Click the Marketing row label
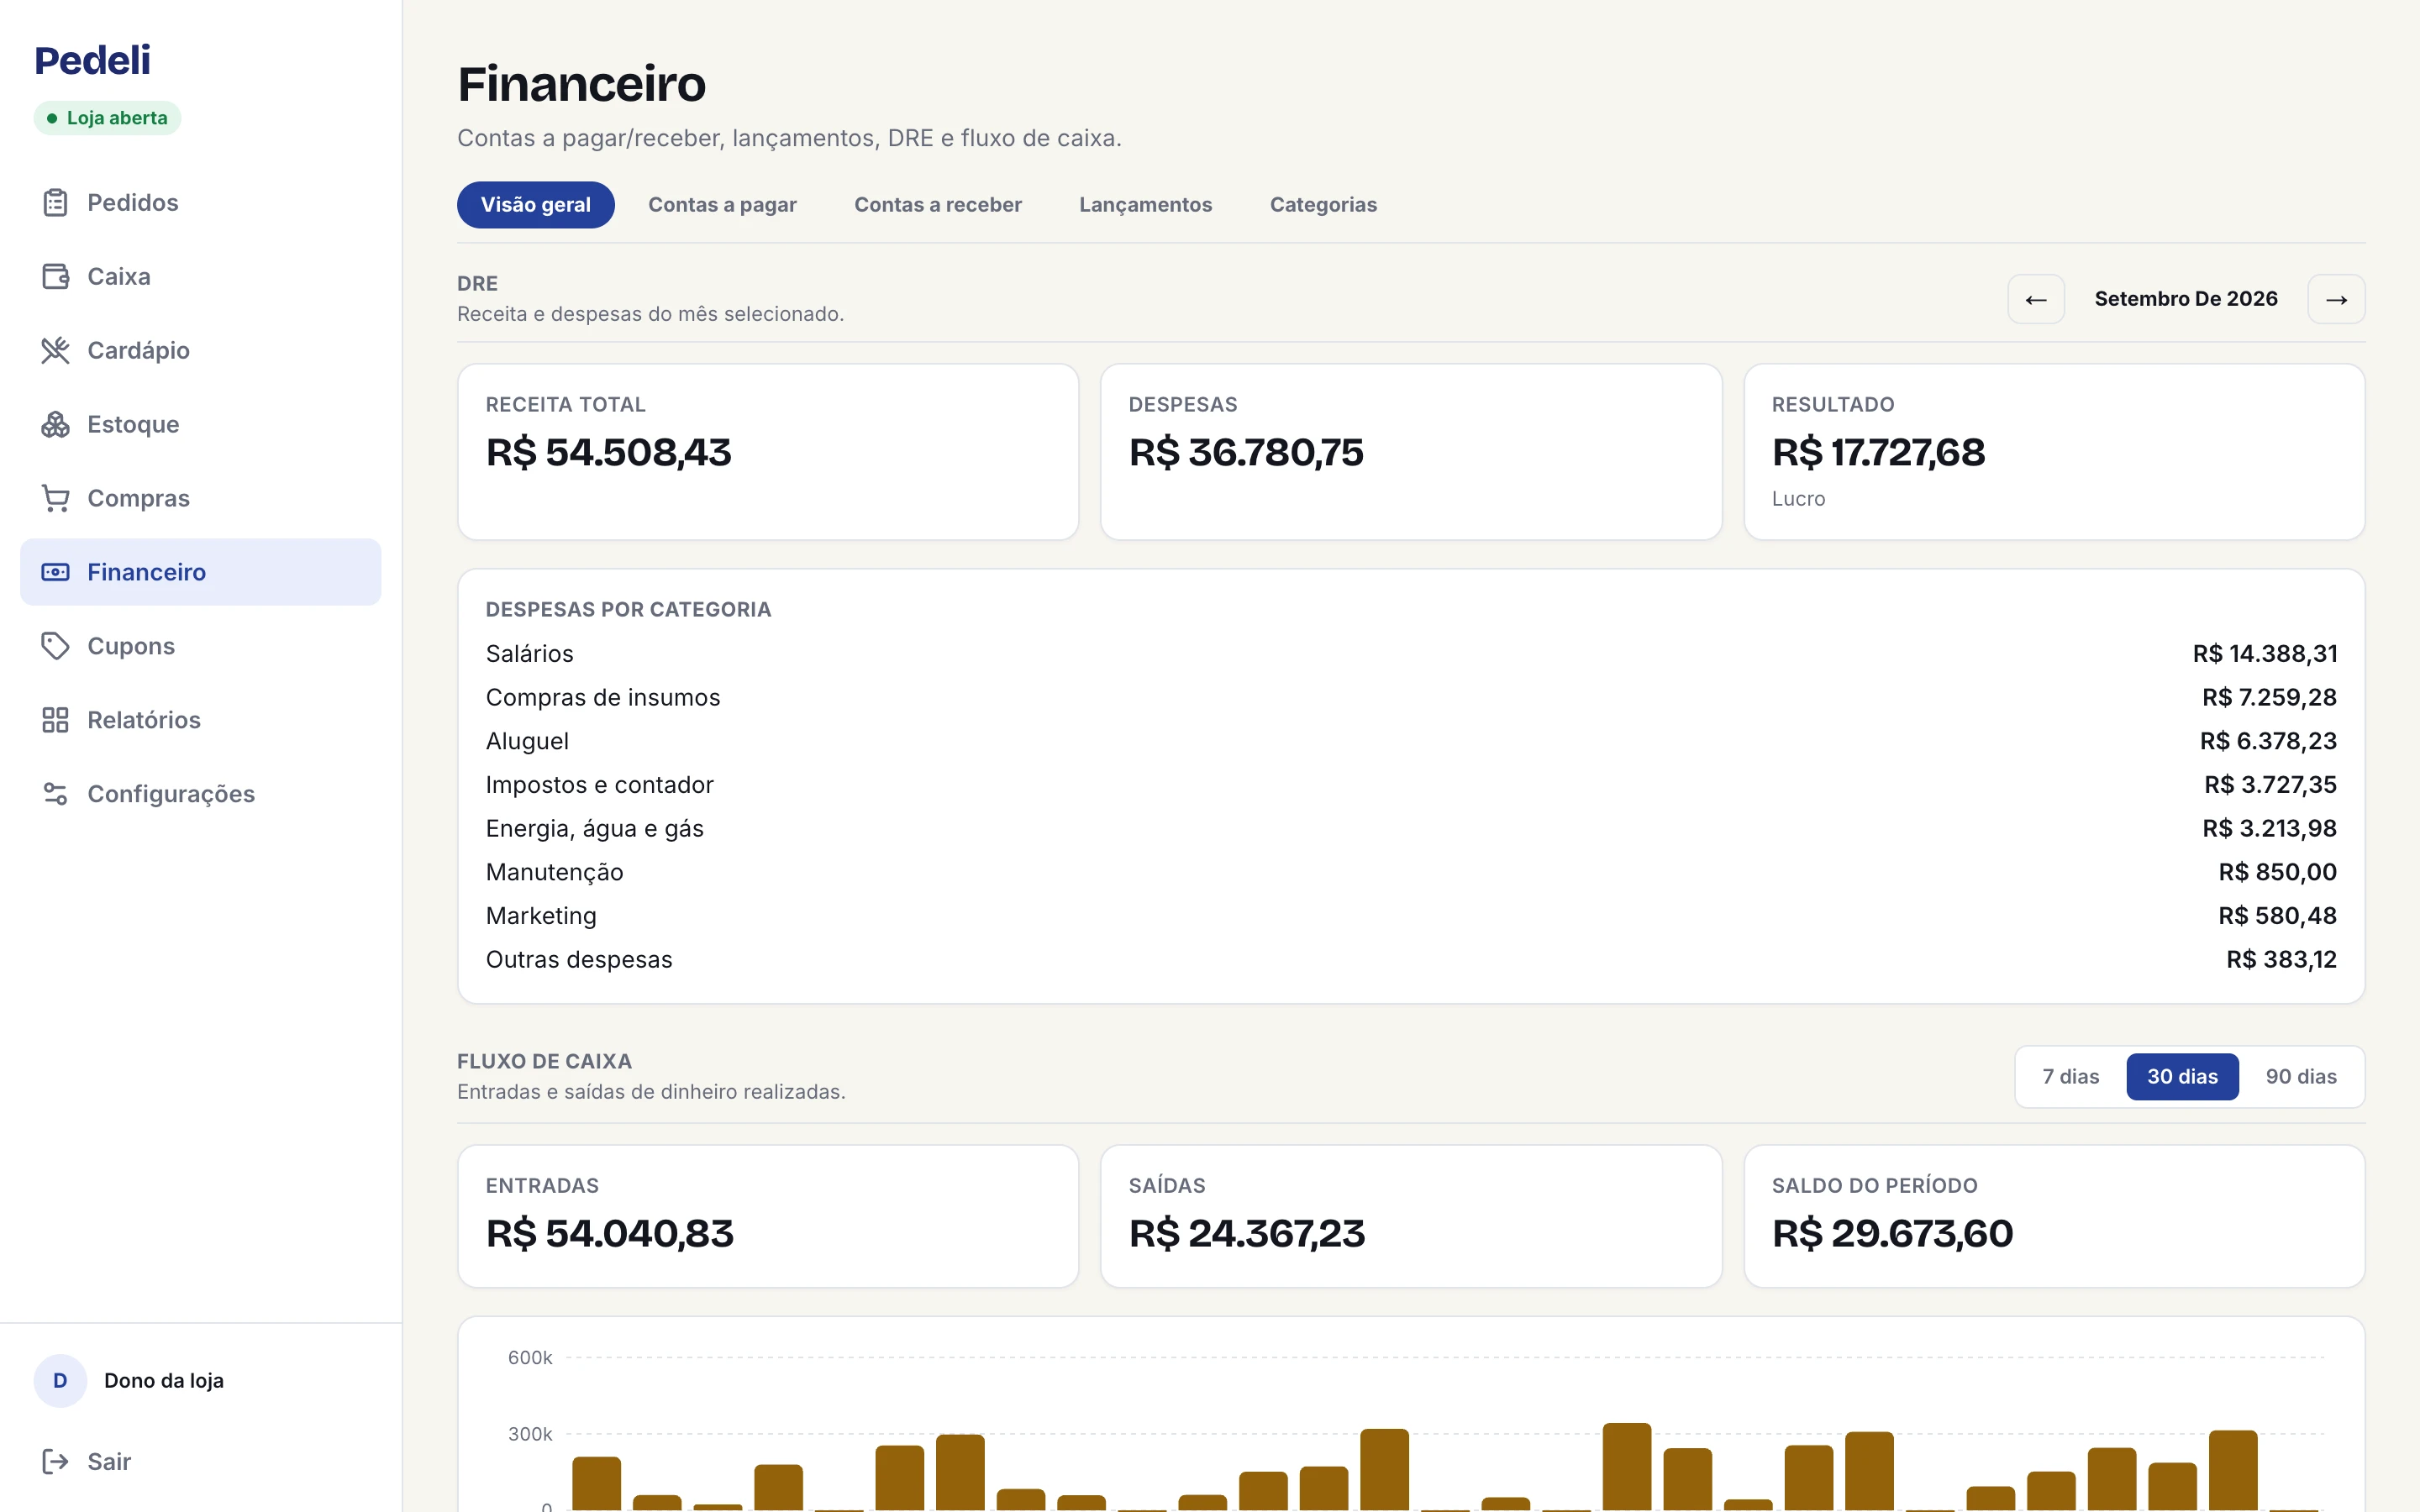This screenshot has height=1512, width=2420. (541, 916)
